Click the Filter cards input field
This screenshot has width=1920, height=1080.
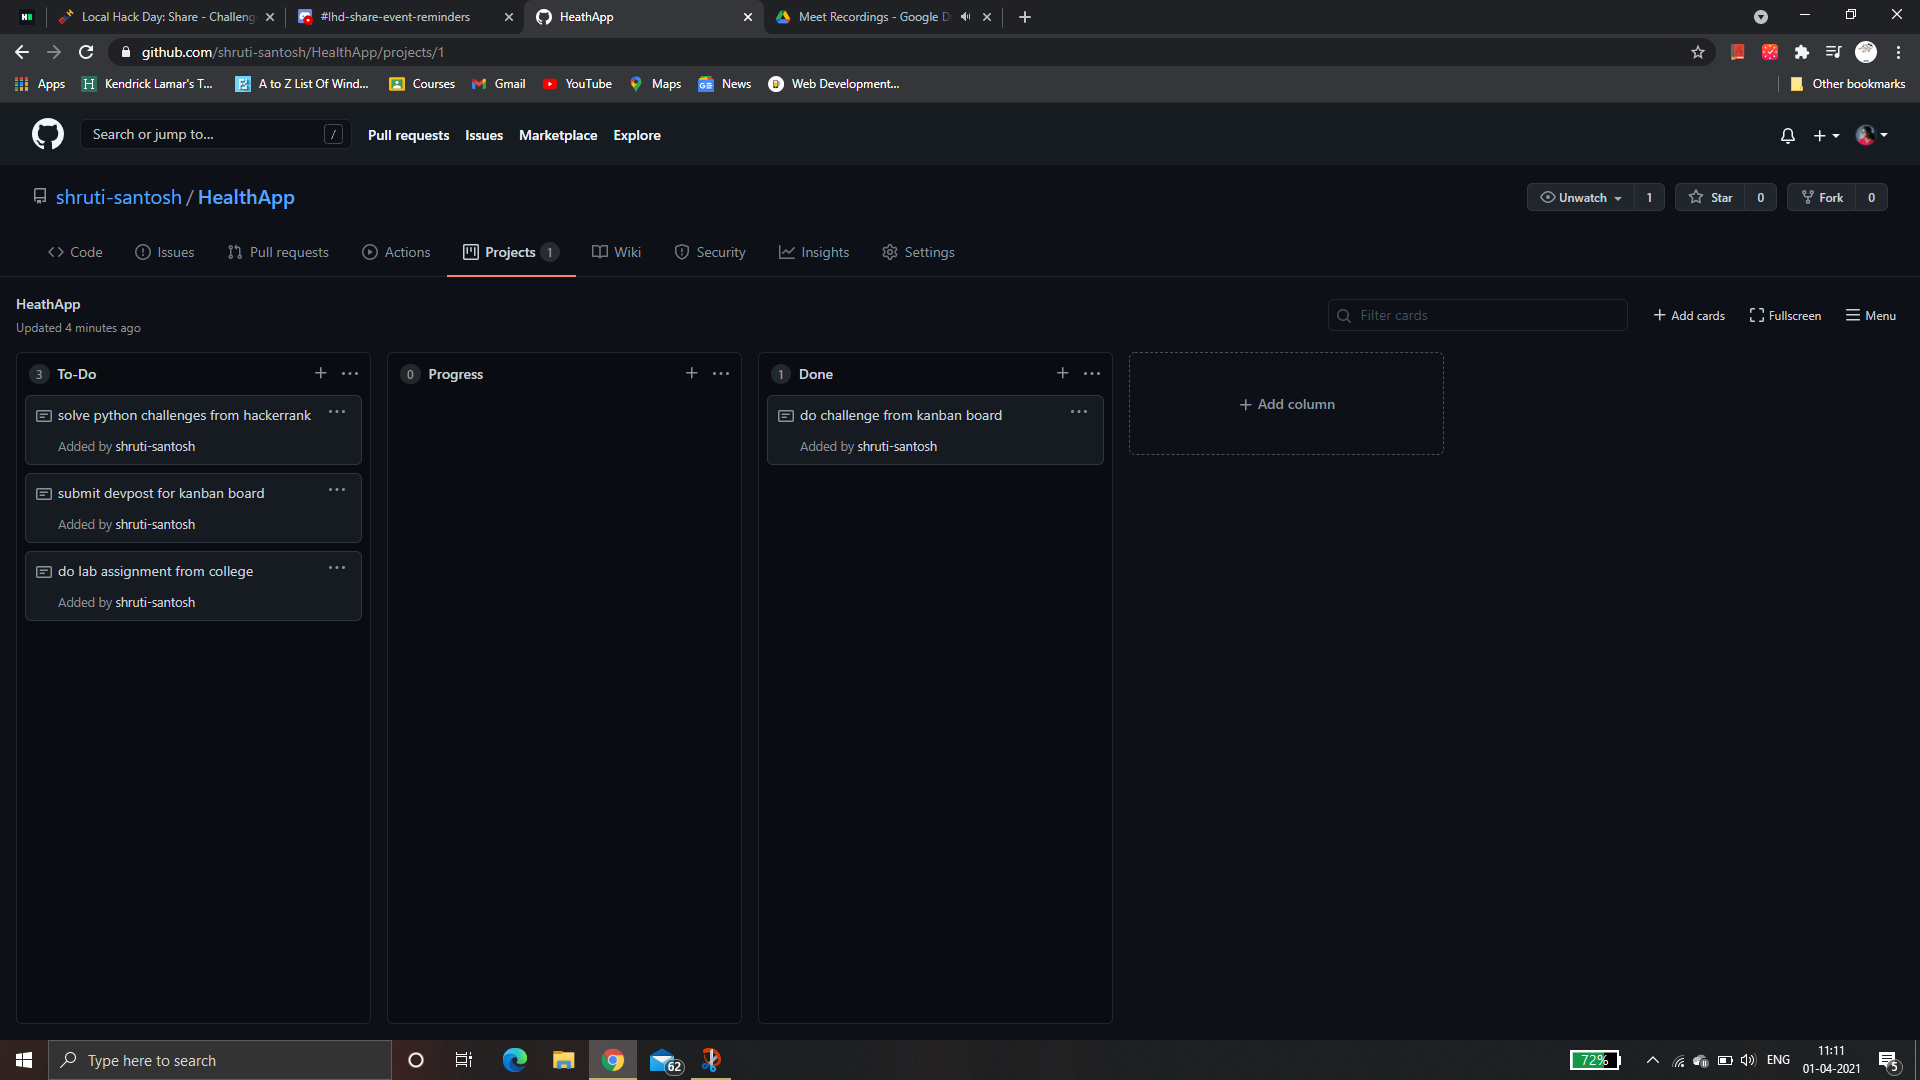tap(1478, 315)
